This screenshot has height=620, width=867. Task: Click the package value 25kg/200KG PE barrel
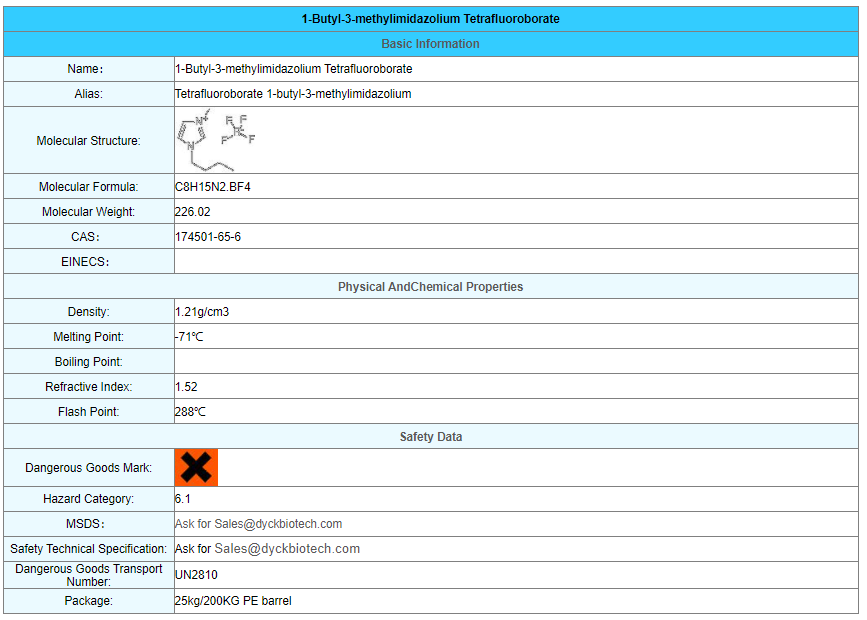[x=233, y=601]
